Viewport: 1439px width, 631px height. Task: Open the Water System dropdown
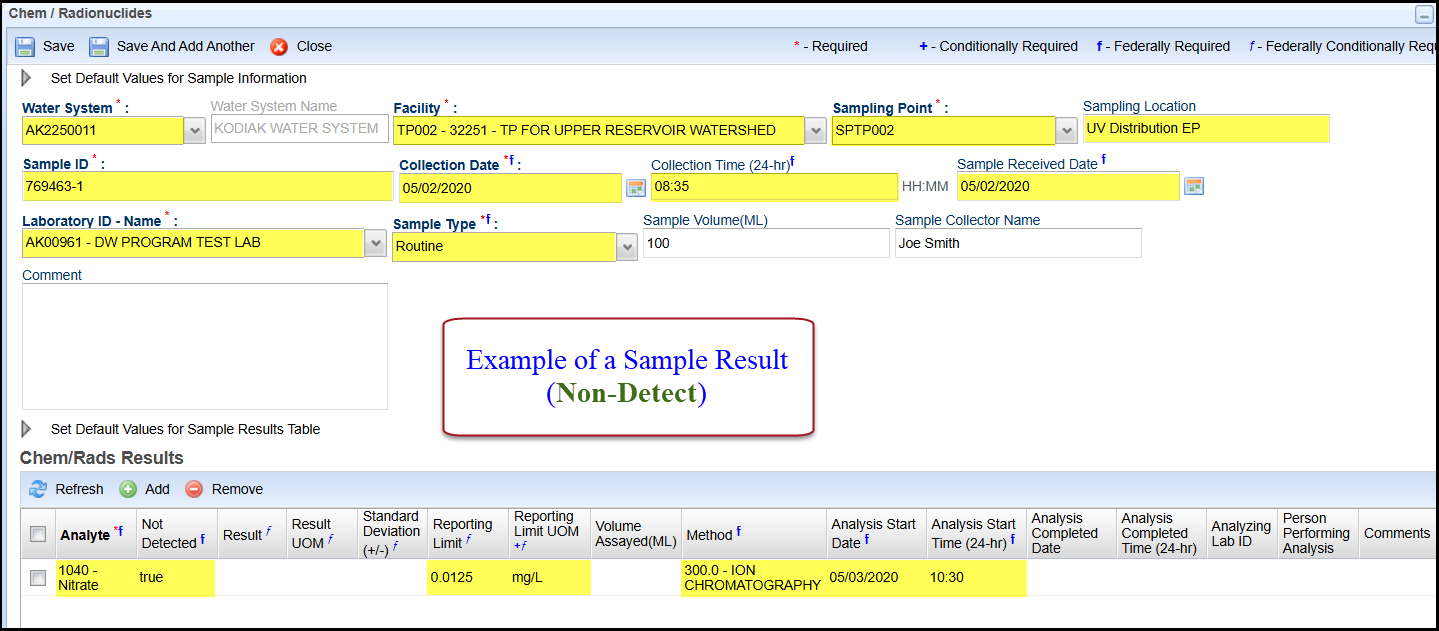195,130
